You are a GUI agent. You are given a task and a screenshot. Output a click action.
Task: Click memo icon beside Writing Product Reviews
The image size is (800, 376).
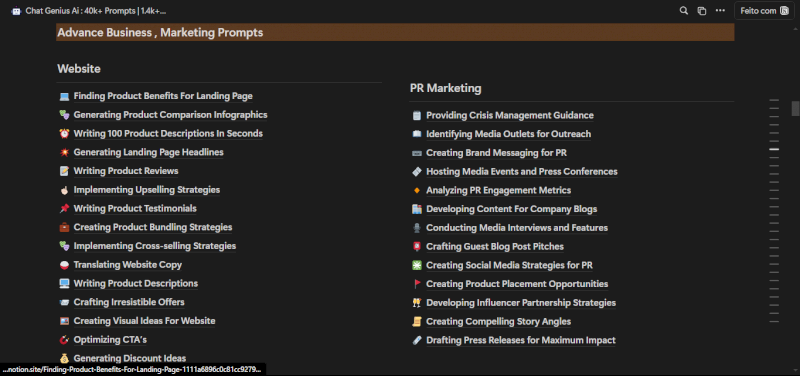(x=64, y=171)
